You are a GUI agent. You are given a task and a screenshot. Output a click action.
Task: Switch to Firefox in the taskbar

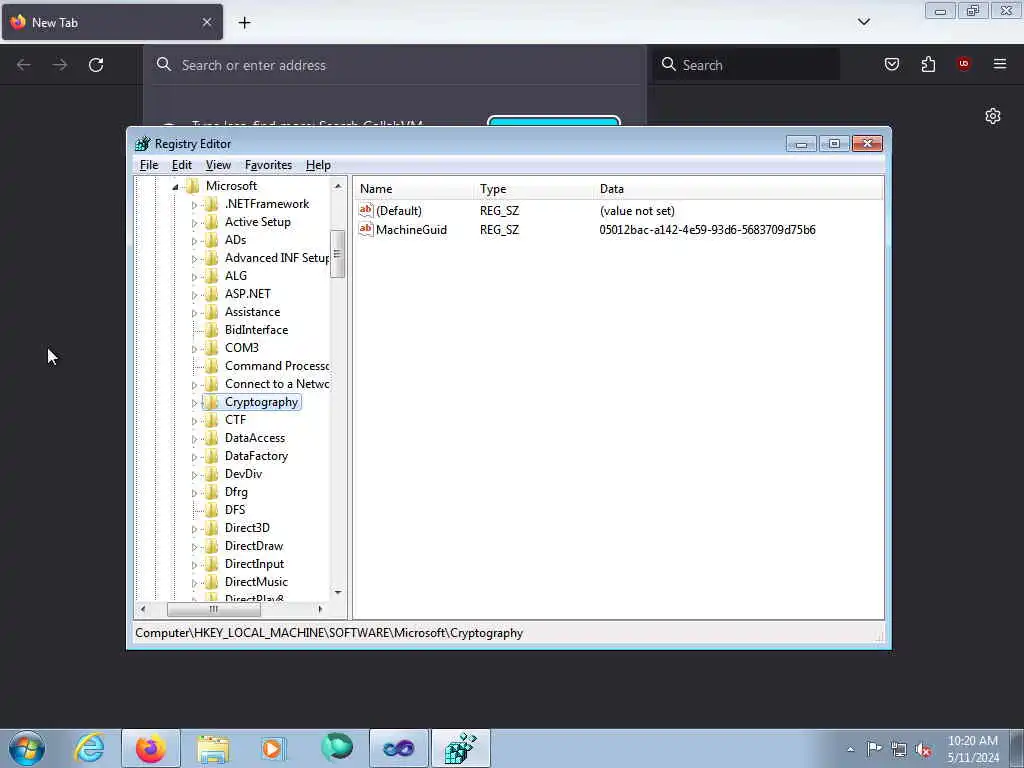[150, 748]
